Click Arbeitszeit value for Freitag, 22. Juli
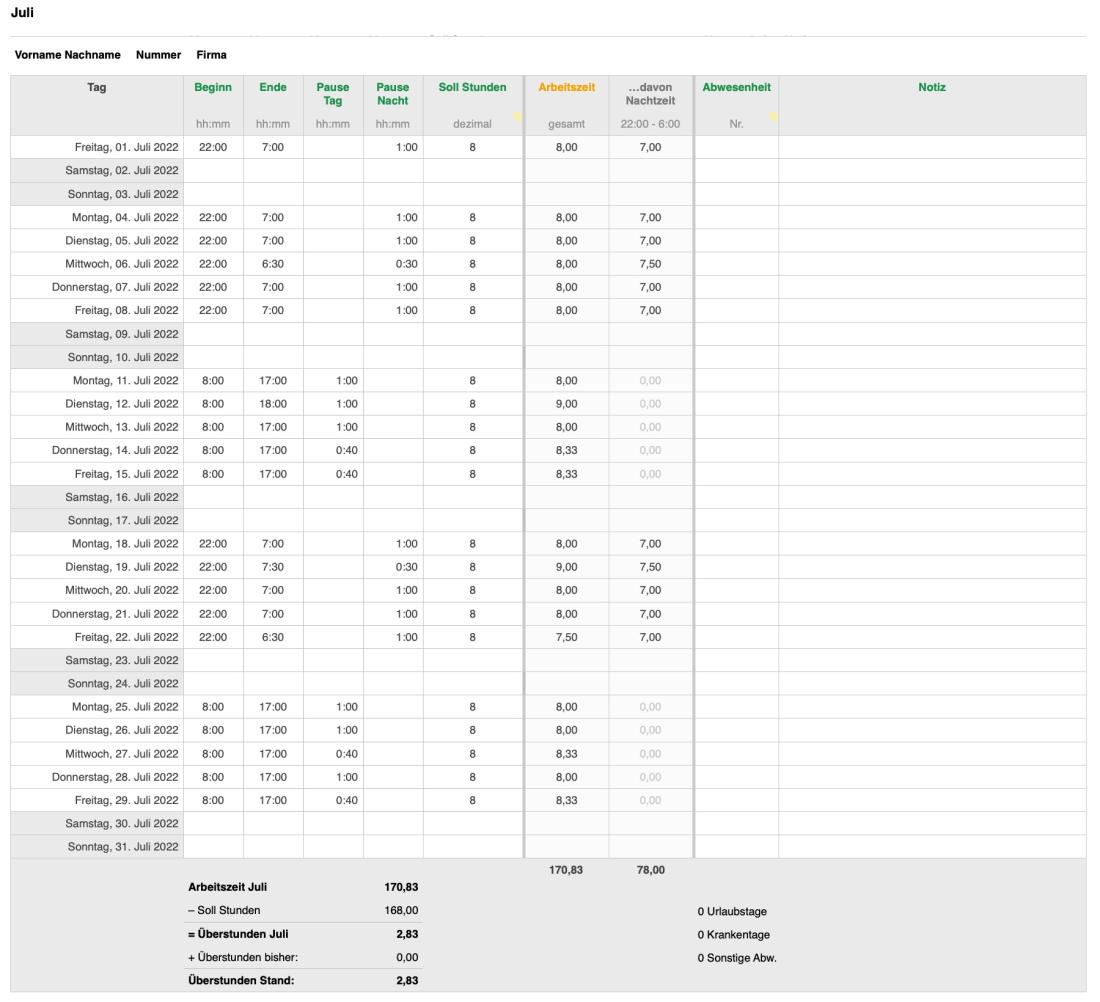This screenshot has height=1002, width=1100. [566, 637]
